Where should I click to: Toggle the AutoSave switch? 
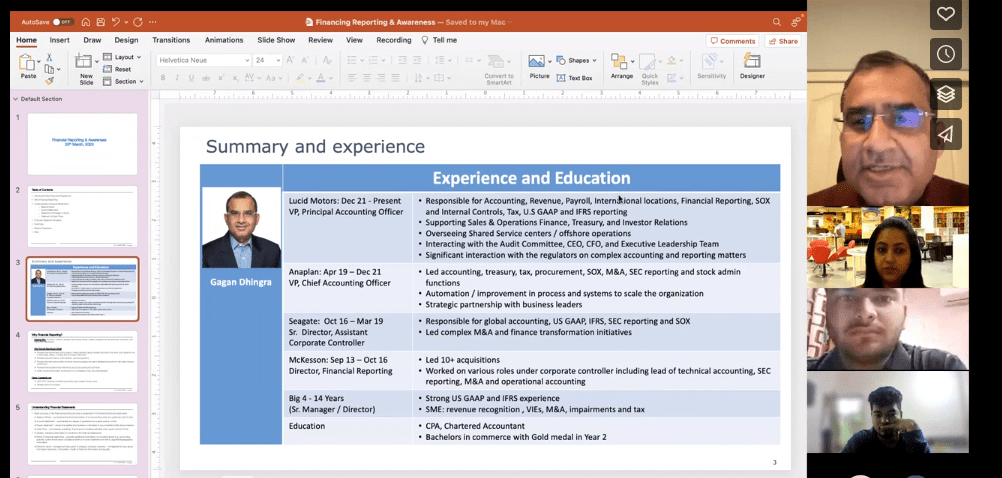coord(63,22)
